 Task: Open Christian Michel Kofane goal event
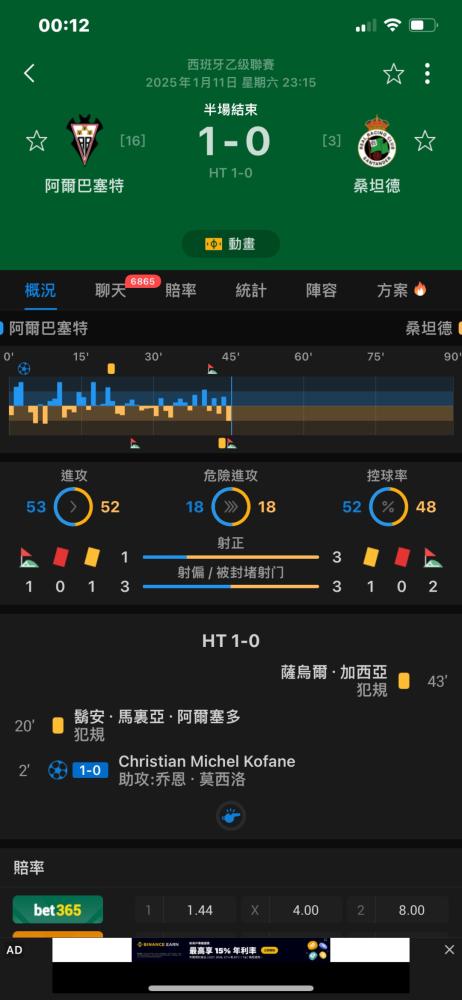click(207, 761)
